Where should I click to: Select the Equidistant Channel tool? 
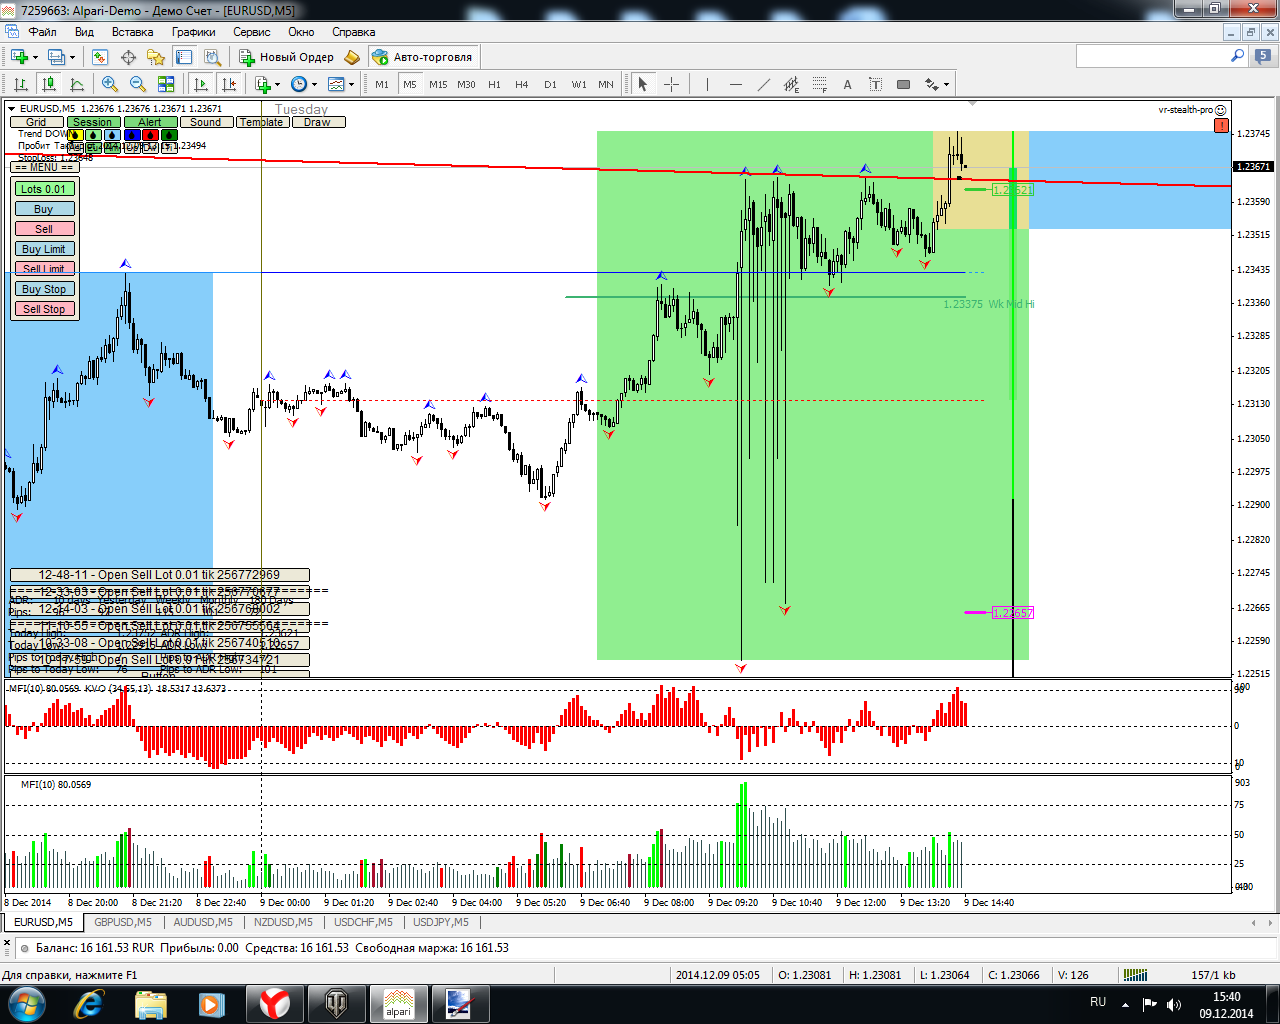(792, 84)
